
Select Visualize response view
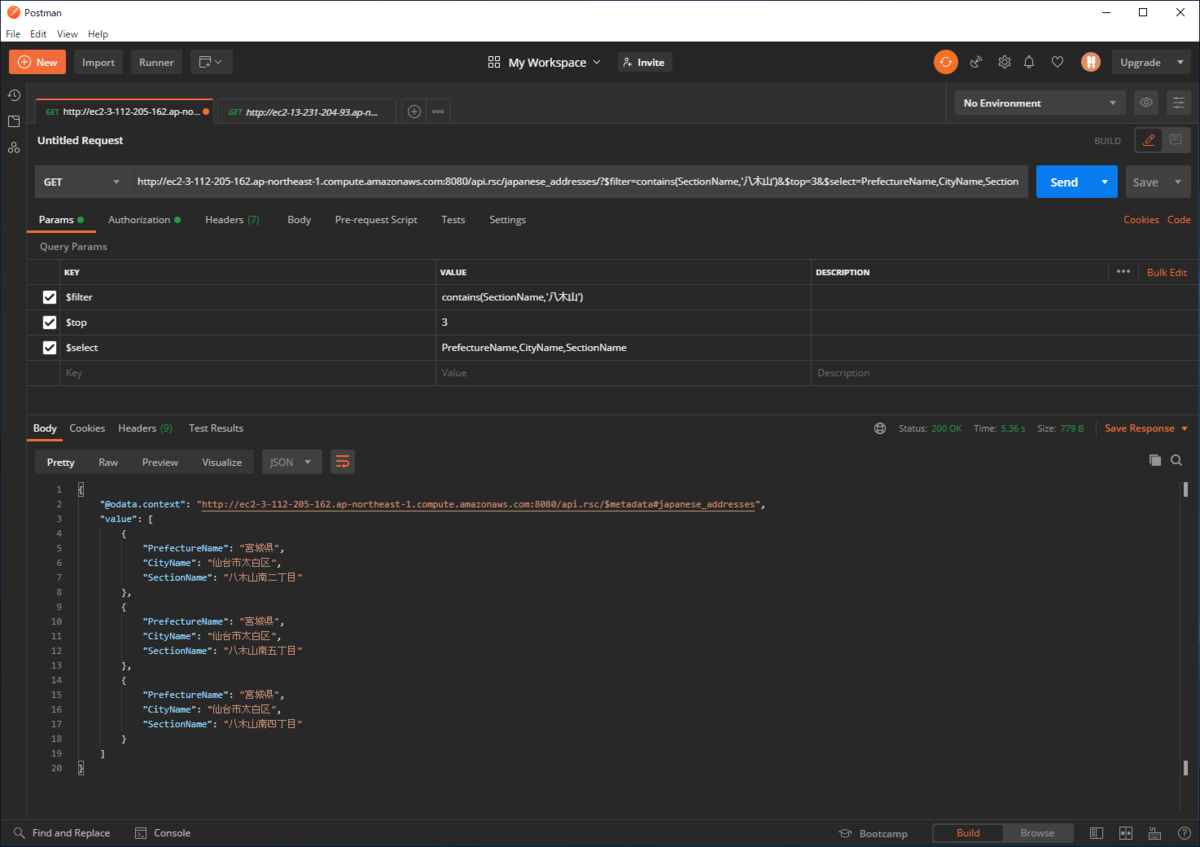point(222,462)
